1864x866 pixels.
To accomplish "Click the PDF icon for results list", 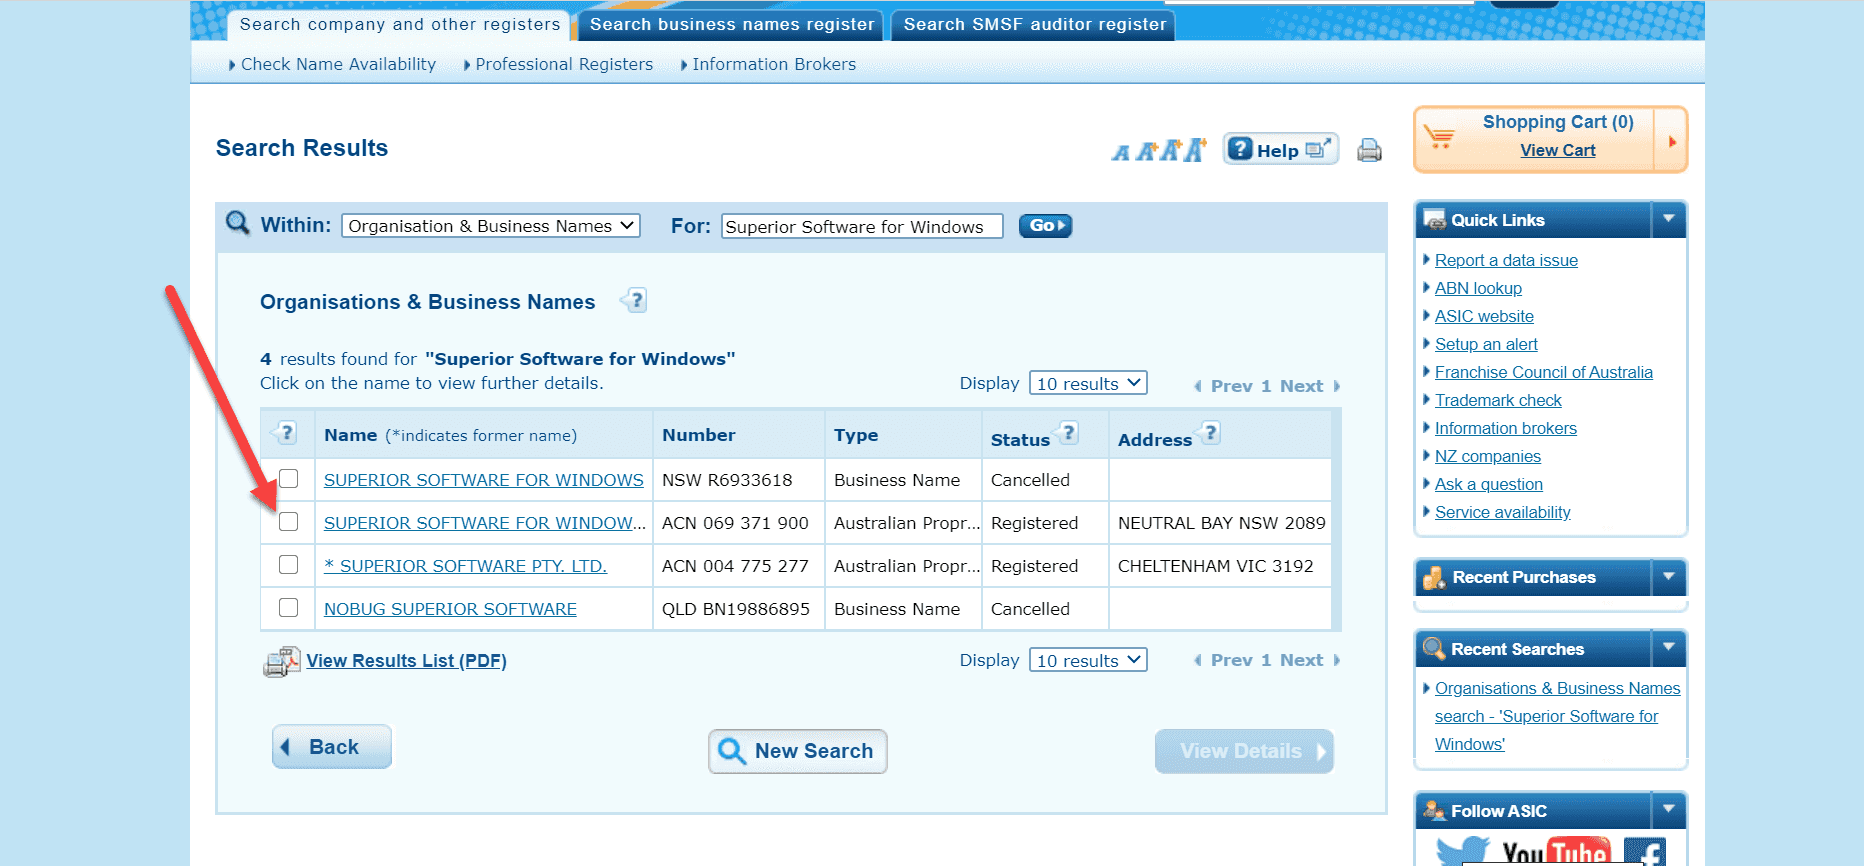I will (x=281, y=661).
